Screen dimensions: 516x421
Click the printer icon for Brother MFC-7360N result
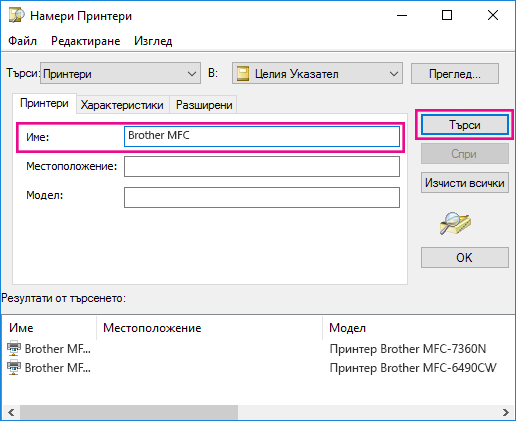point(14,349)
